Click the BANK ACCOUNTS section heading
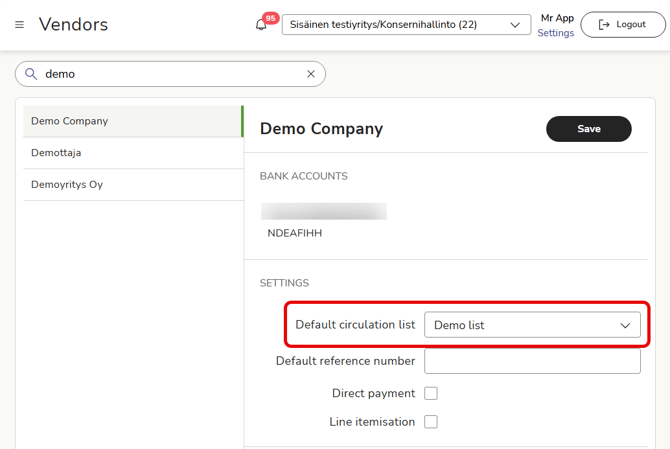This screenshot has height=449, width=670. pyautogui.click(x=304, y=176)
